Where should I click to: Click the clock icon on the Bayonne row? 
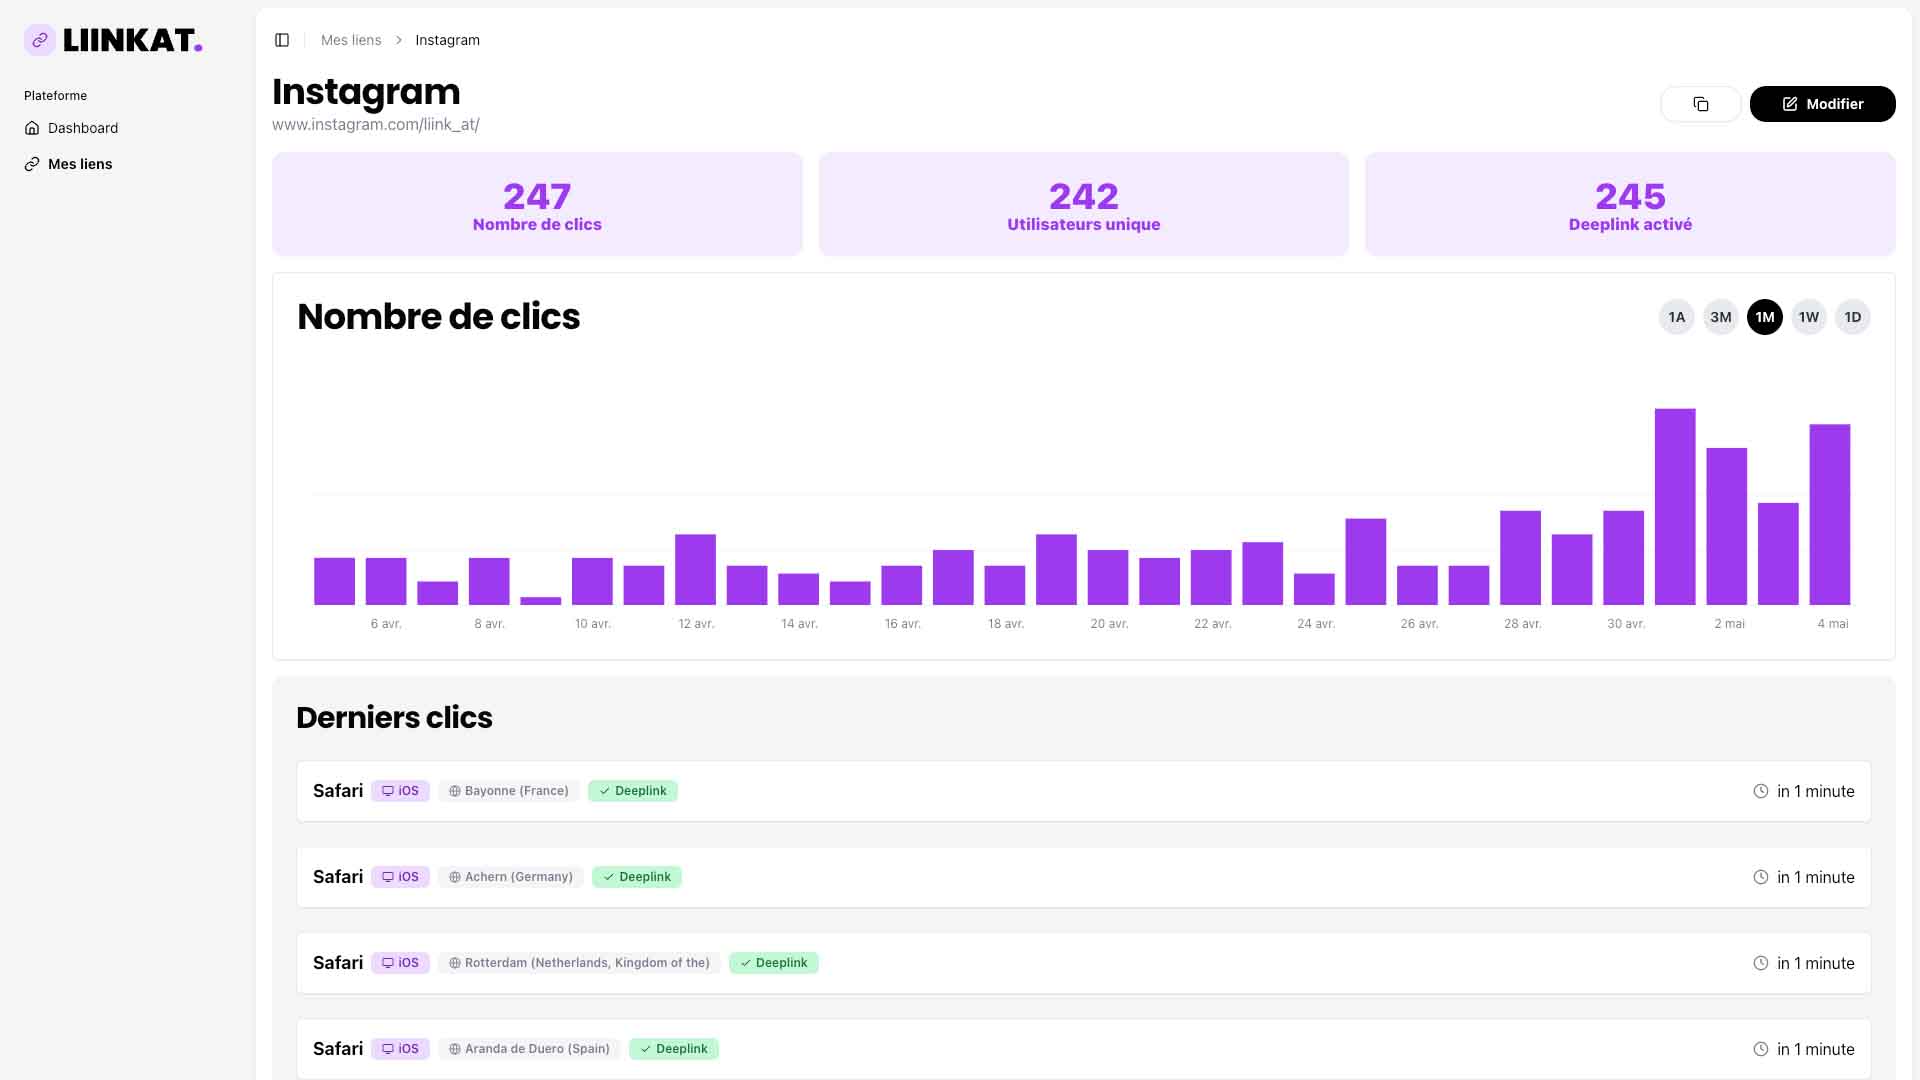pos(1760,791)
